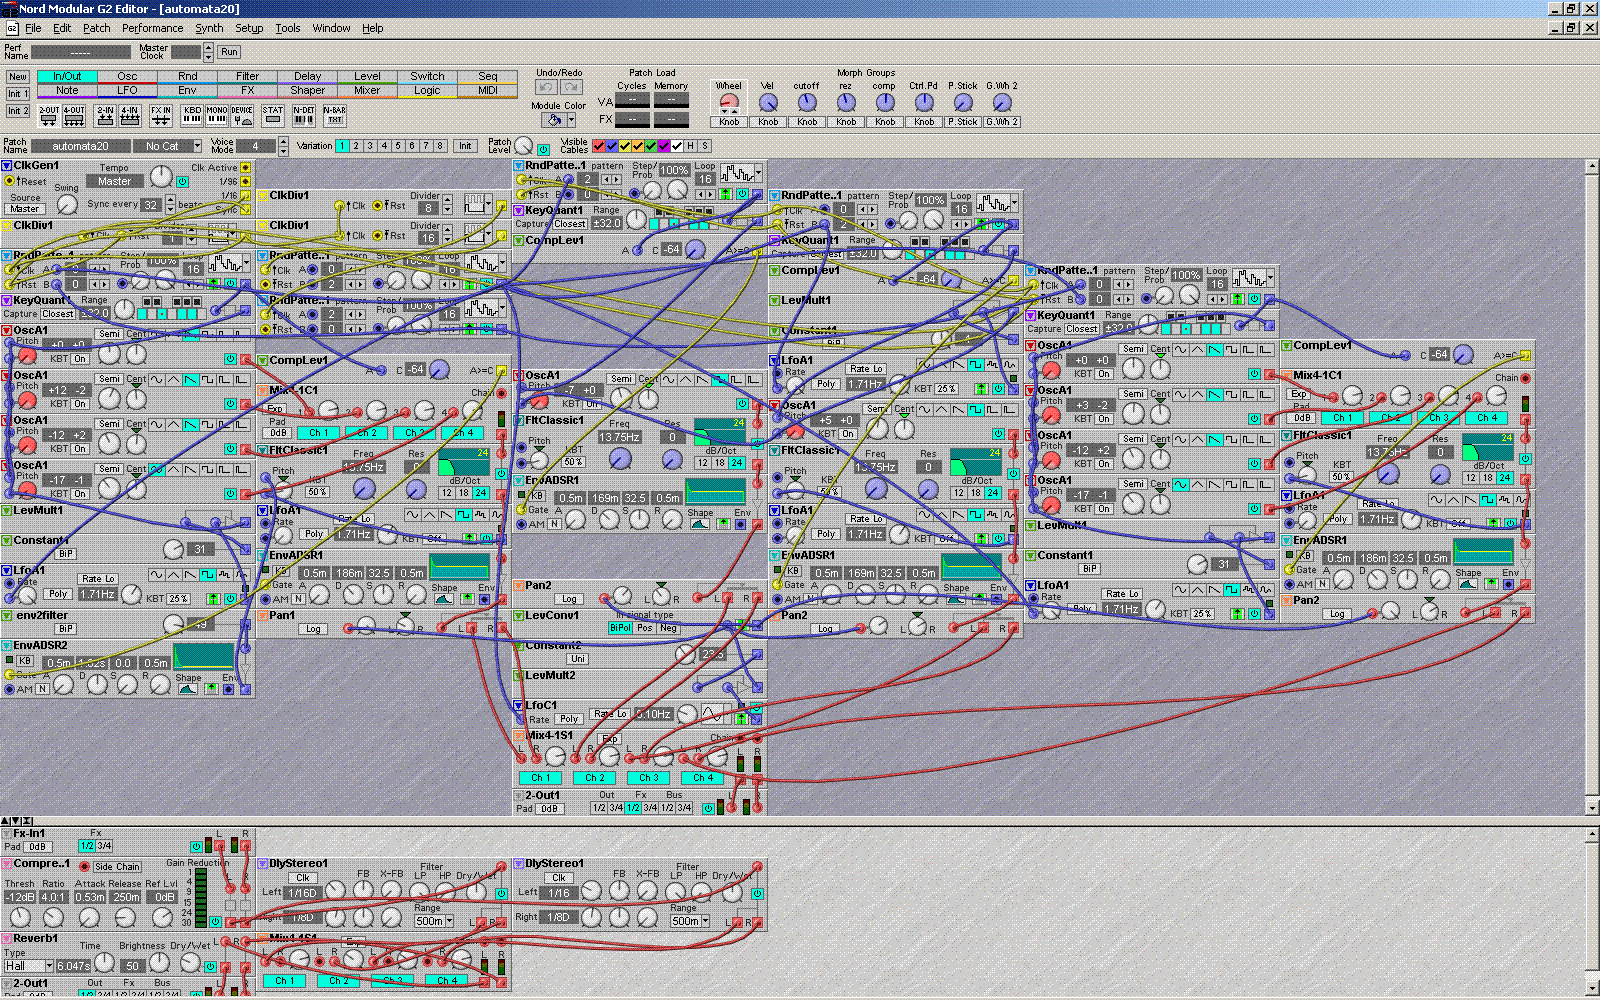Open the LevConv1 module title menu arrow
The image size is (1600, 1000).
pos(519,616)
